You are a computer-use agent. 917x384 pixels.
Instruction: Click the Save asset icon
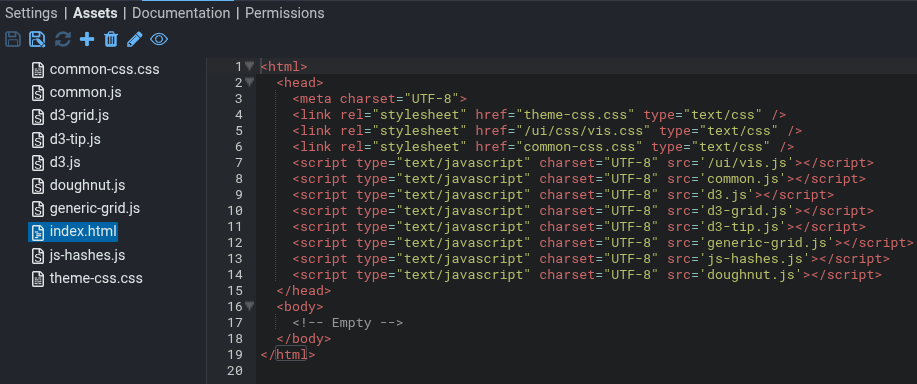pos(13,39)
